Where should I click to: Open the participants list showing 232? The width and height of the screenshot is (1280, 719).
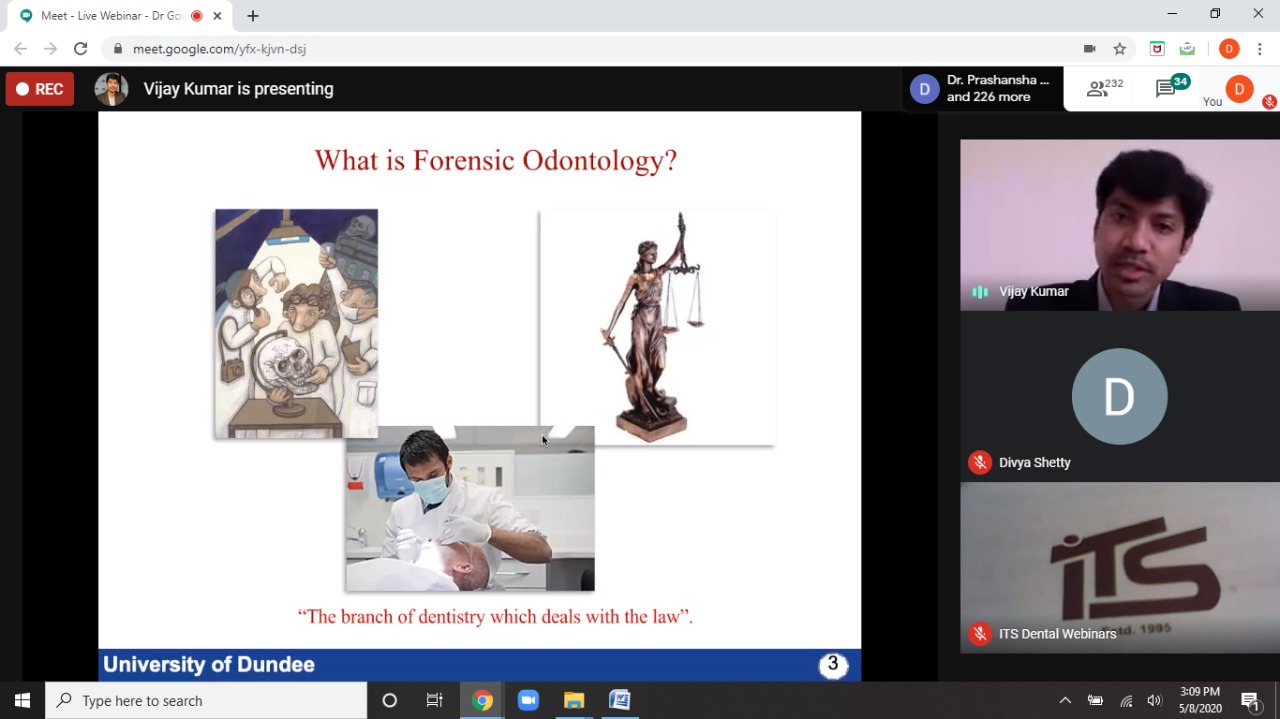click(x=1104, y=89)
